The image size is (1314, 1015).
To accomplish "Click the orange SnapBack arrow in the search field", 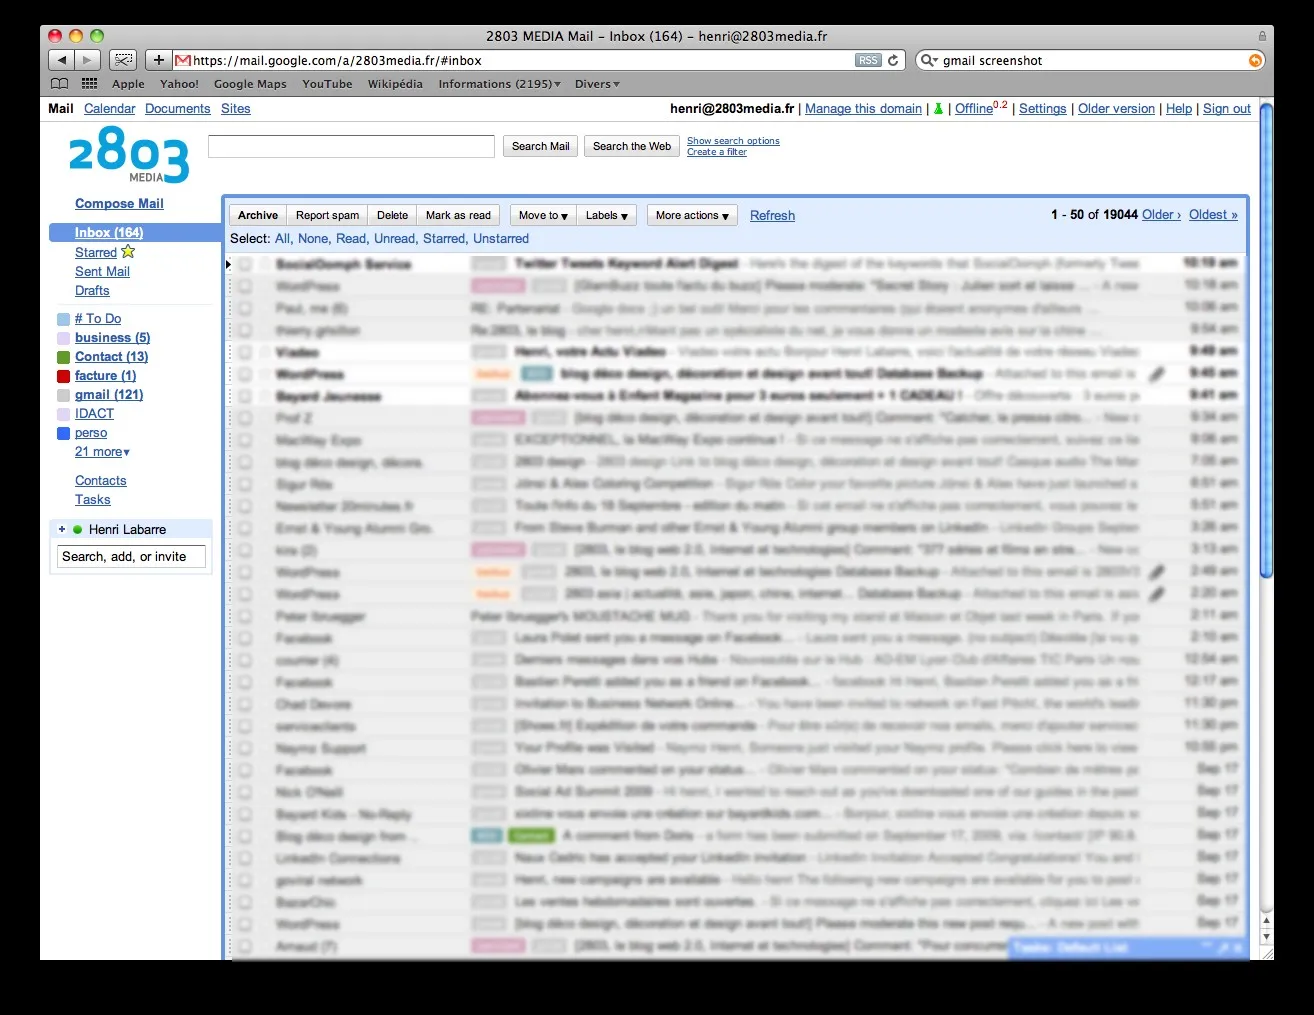I will 1255,60.
